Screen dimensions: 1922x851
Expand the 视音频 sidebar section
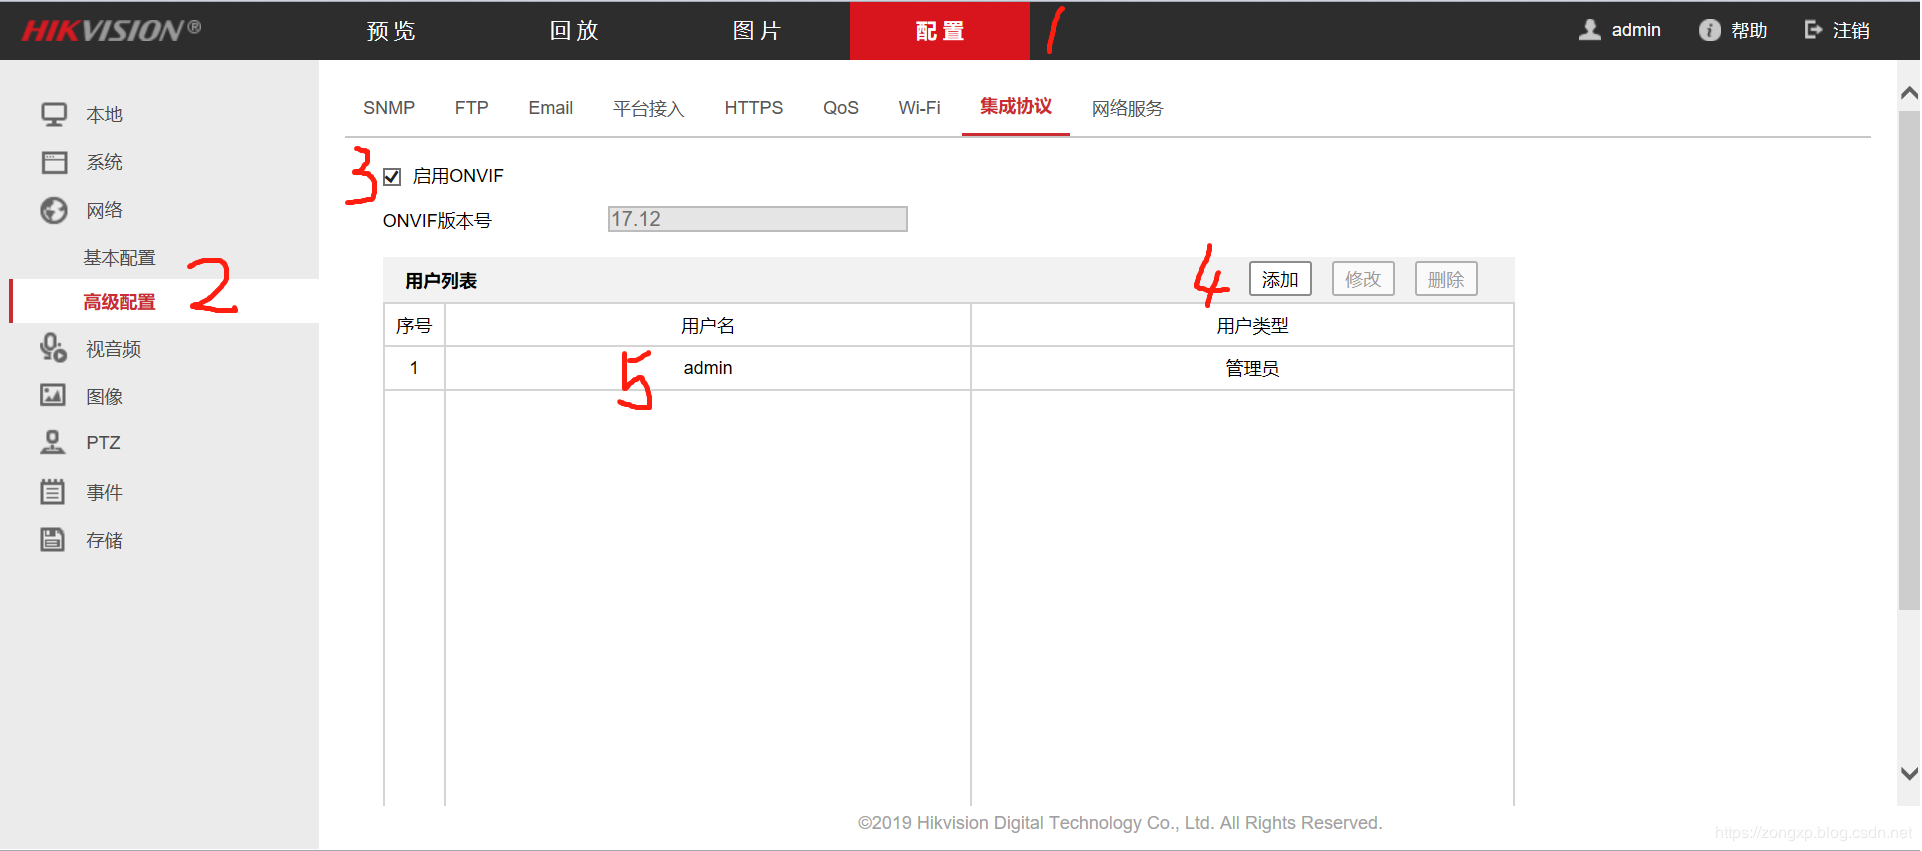113,349
